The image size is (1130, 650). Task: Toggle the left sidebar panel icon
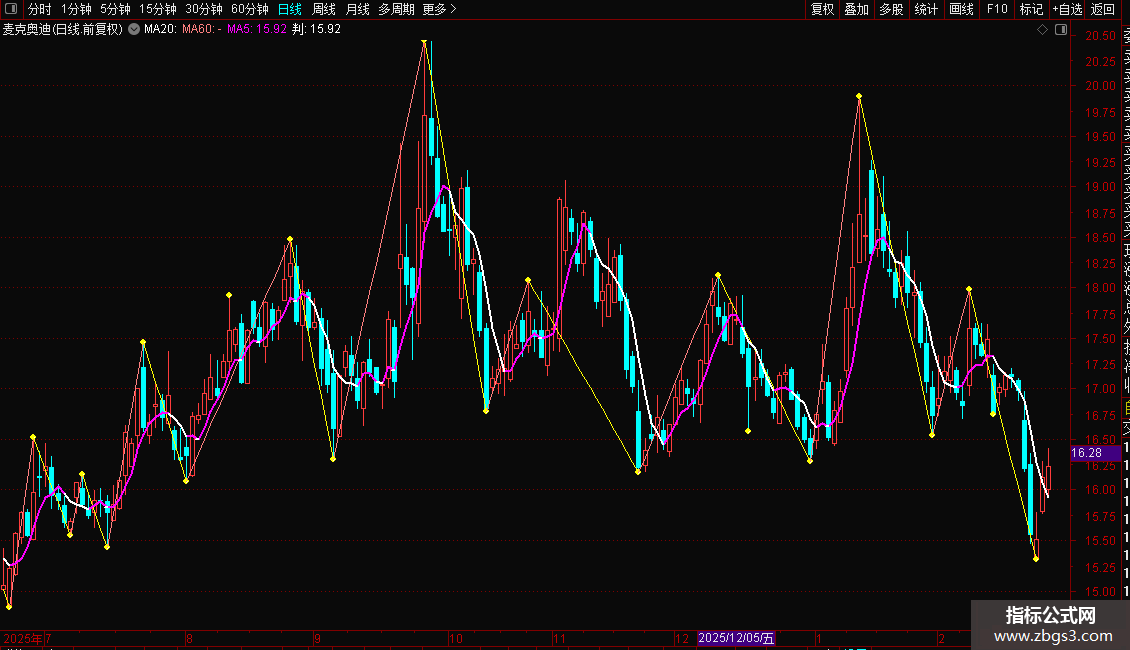(x=11, y=9)
